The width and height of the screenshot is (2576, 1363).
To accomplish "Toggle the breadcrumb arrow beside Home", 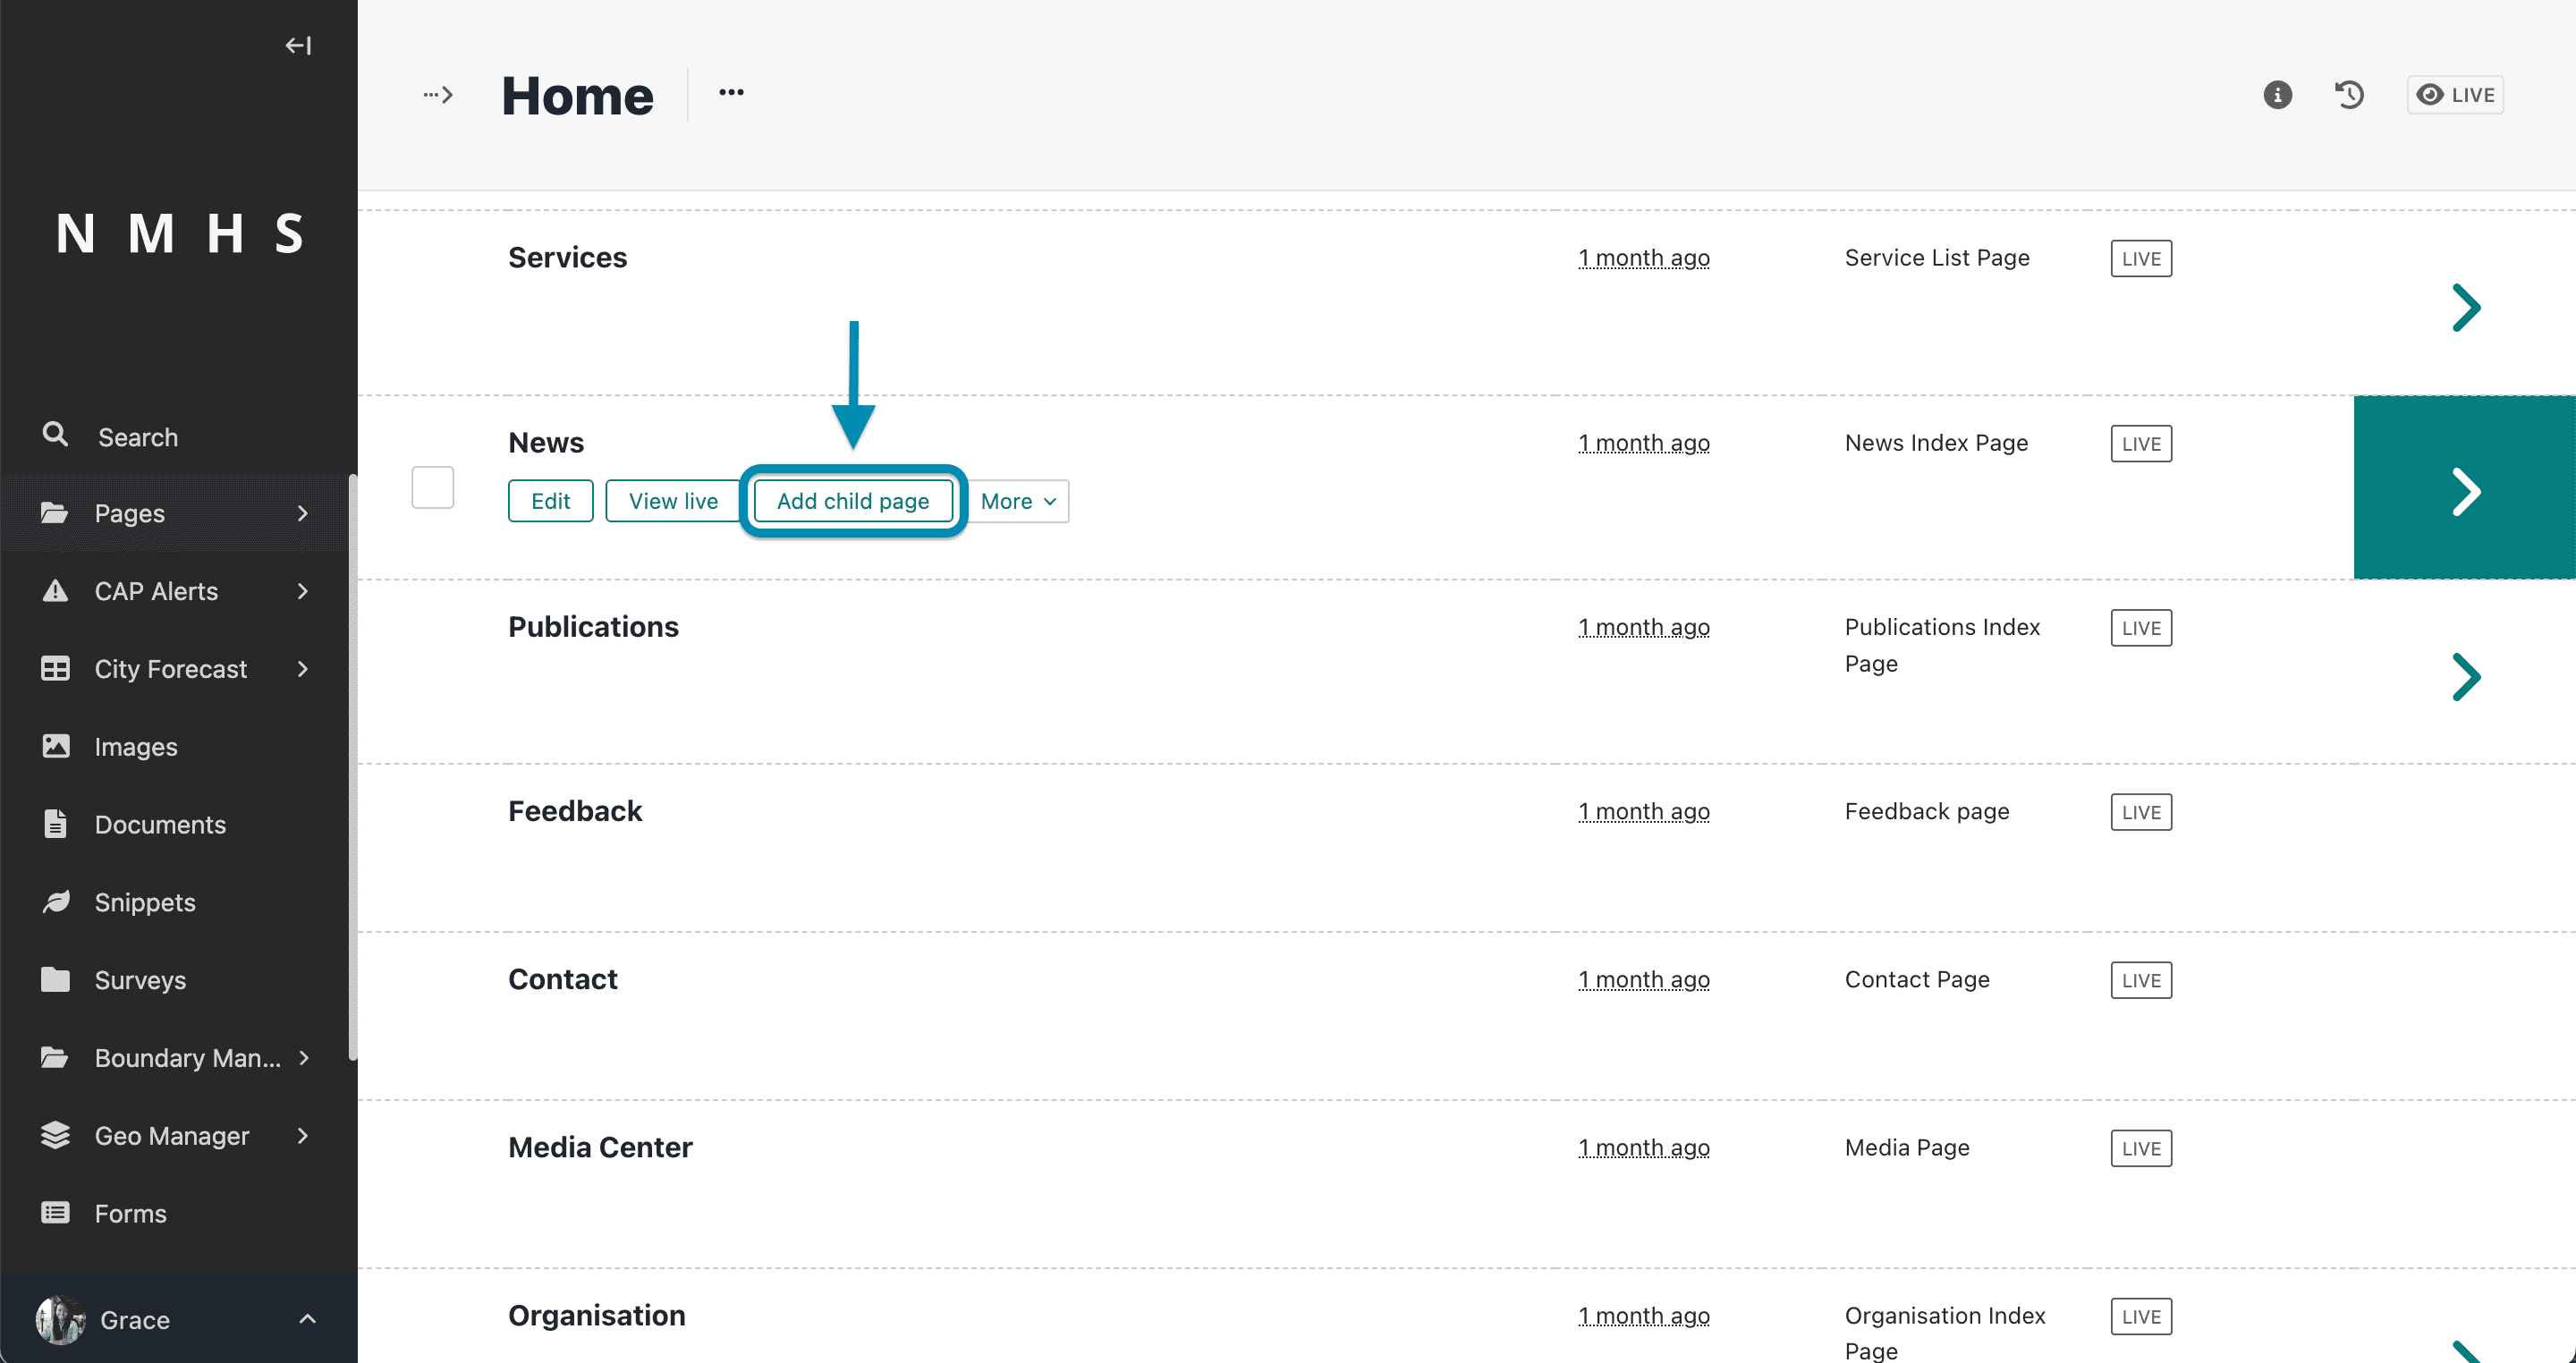I will [438, 95].
